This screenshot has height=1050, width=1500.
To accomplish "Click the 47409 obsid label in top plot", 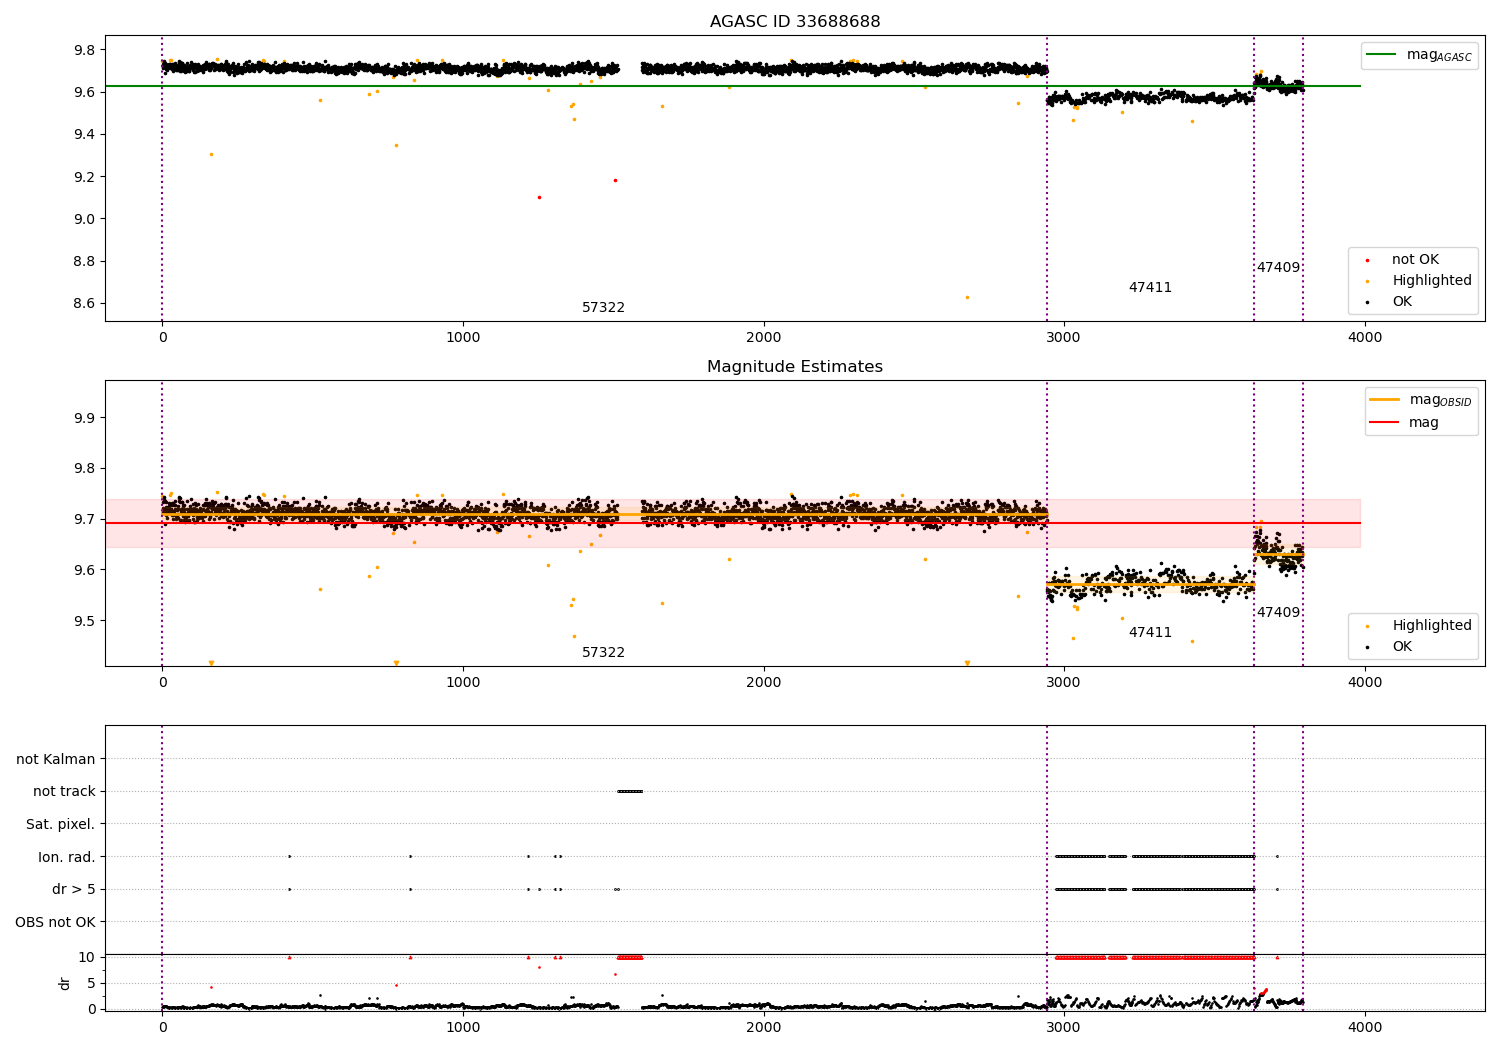I will (1279, 268).
